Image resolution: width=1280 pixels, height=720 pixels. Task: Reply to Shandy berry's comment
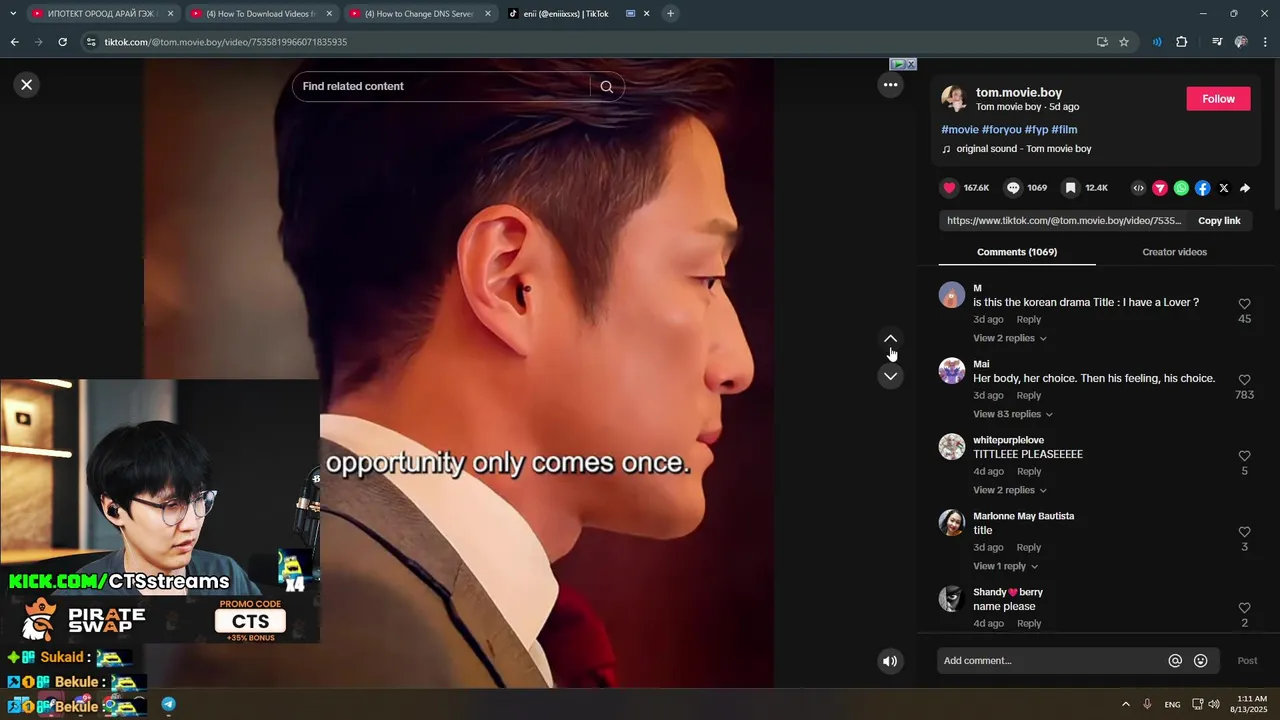[1029, 624]
